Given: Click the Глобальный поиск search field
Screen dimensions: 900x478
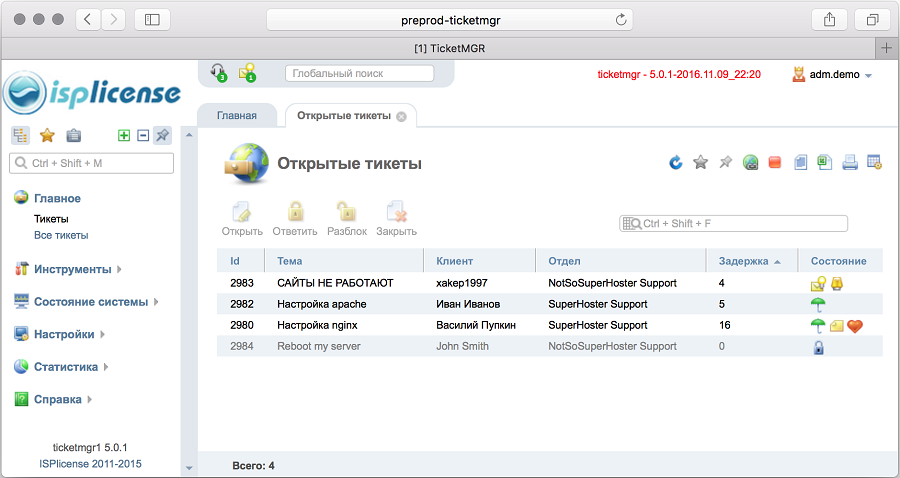Looking at the screenshot, I should [359, 73].
